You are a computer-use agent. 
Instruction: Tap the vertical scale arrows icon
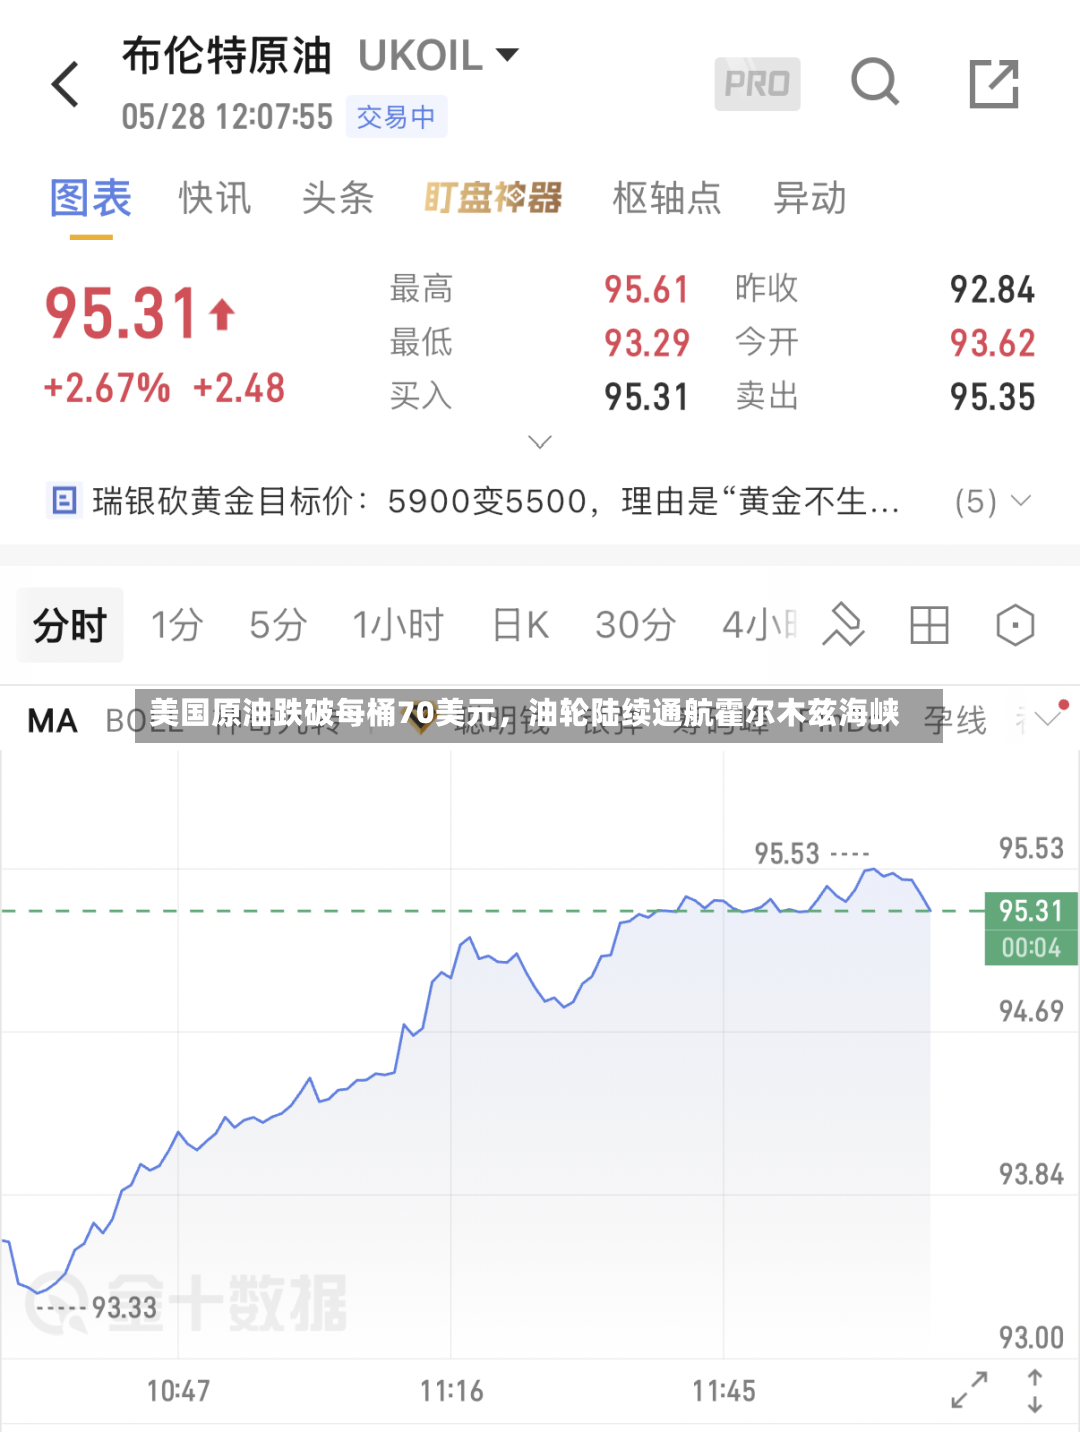click(x=1035, y=1390)
